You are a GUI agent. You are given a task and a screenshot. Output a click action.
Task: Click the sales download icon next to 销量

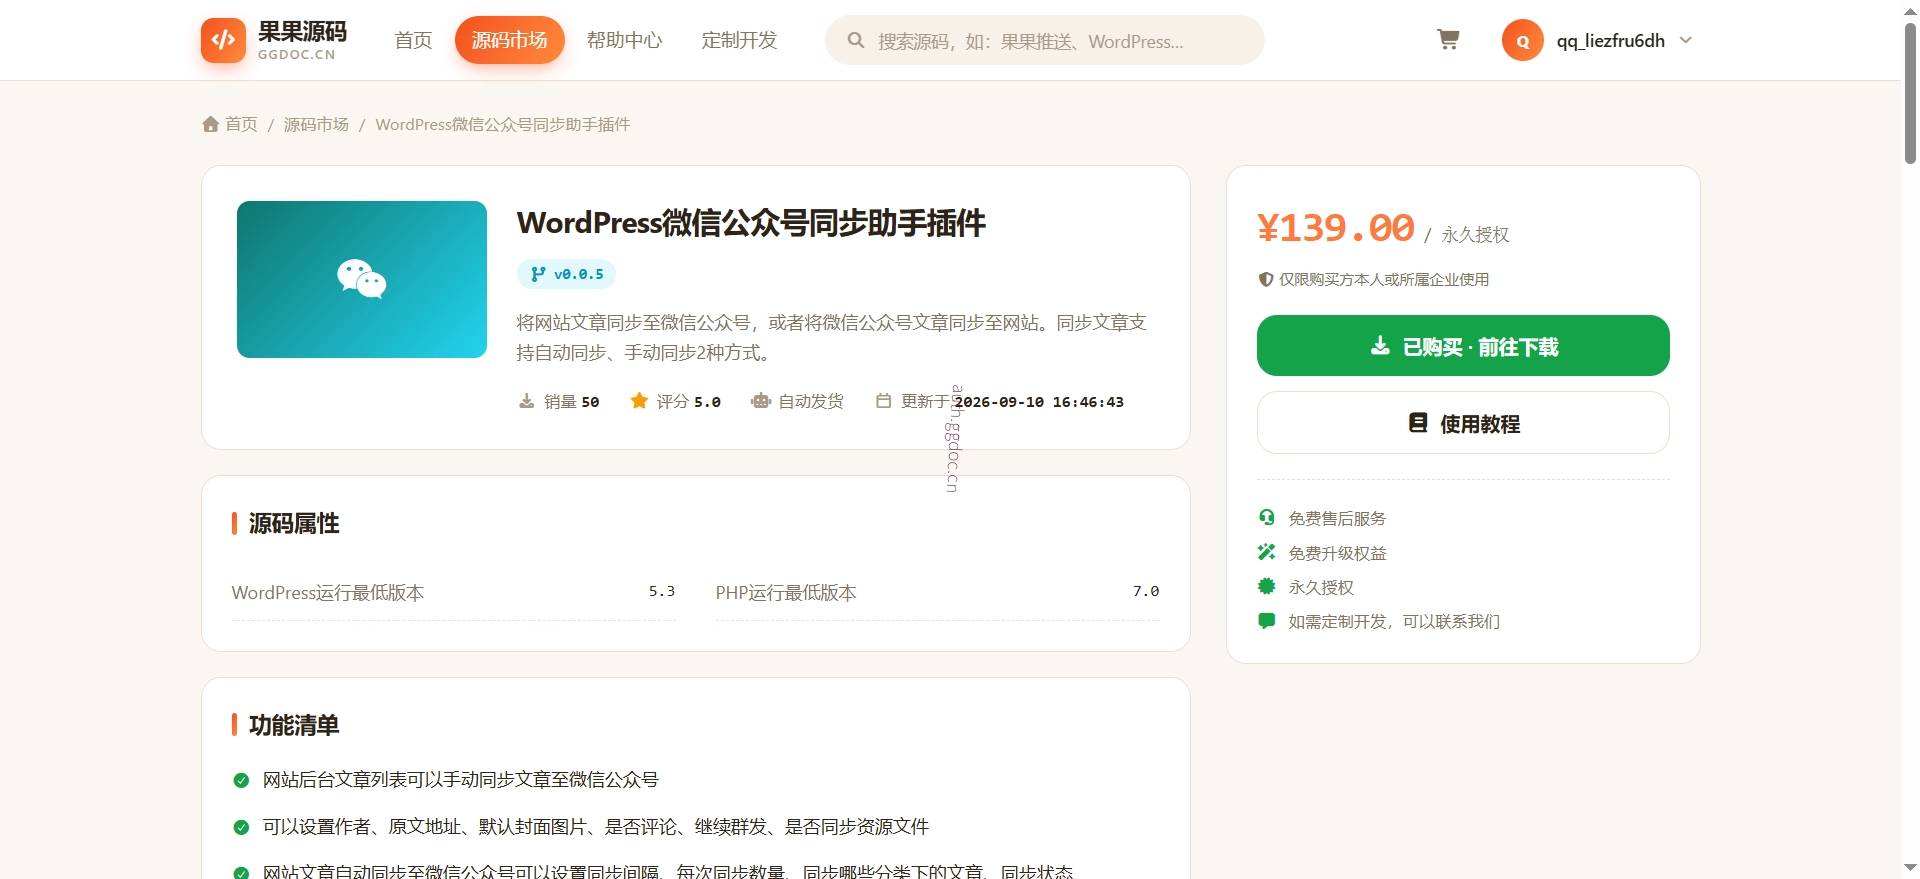tap(527, 401)
